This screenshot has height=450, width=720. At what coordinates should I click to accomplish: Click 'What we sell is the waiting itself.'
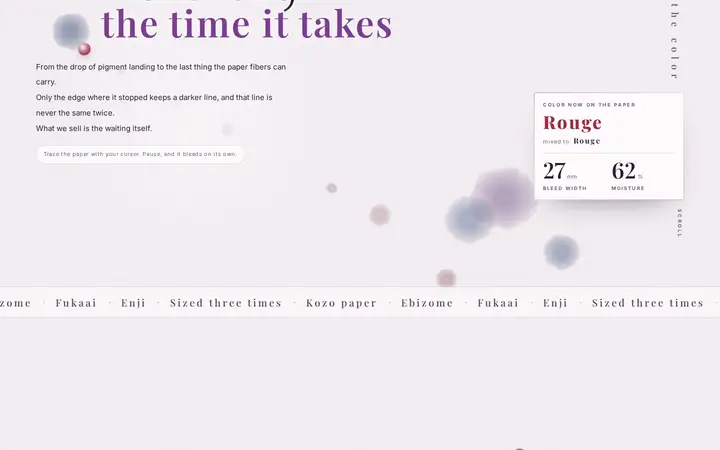pos(94,129)
